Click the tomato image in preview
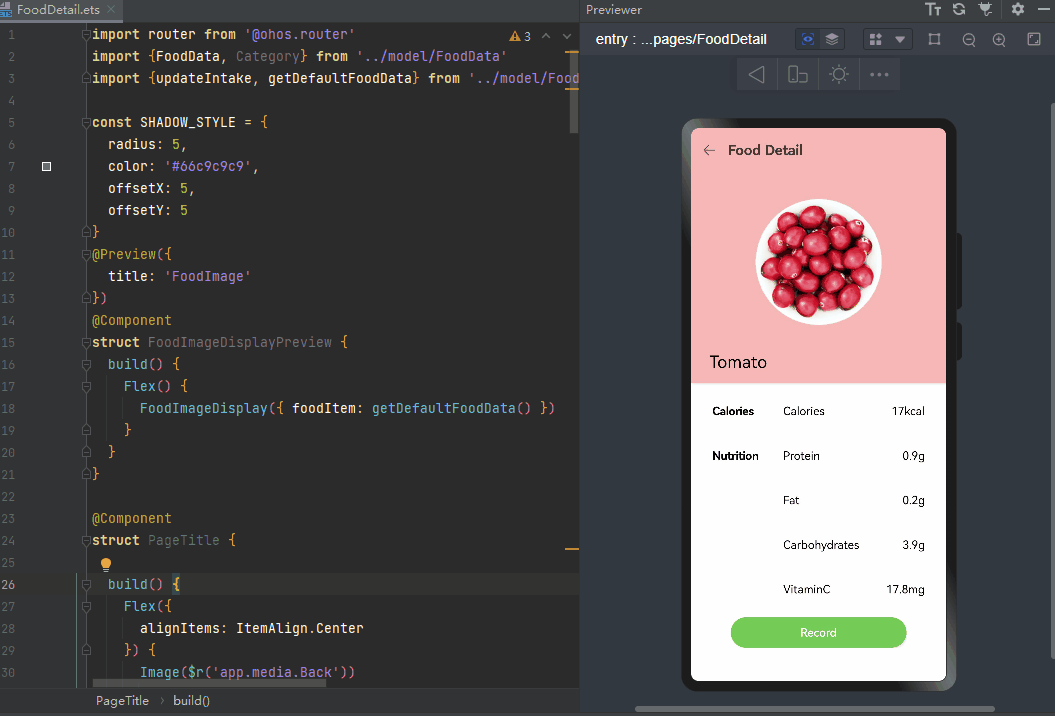 coord(818,262)
